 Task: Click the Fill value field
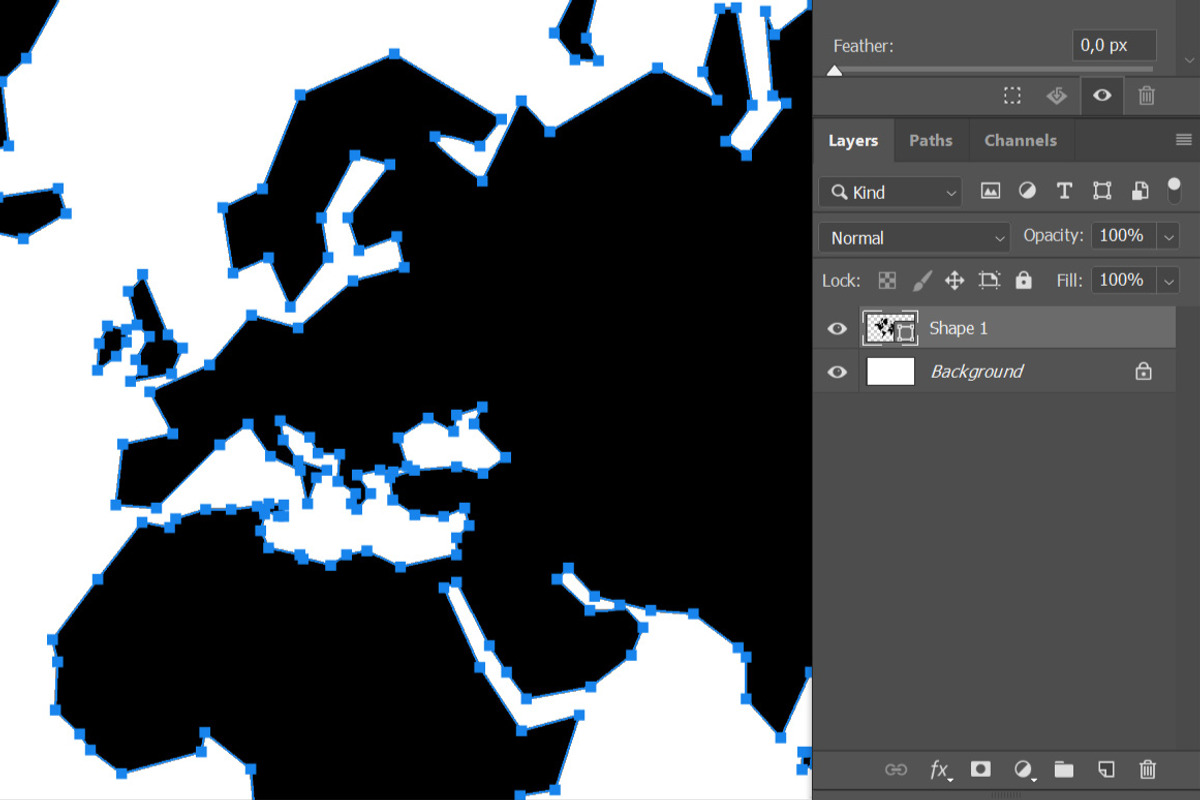click(x=1123, y=281)
